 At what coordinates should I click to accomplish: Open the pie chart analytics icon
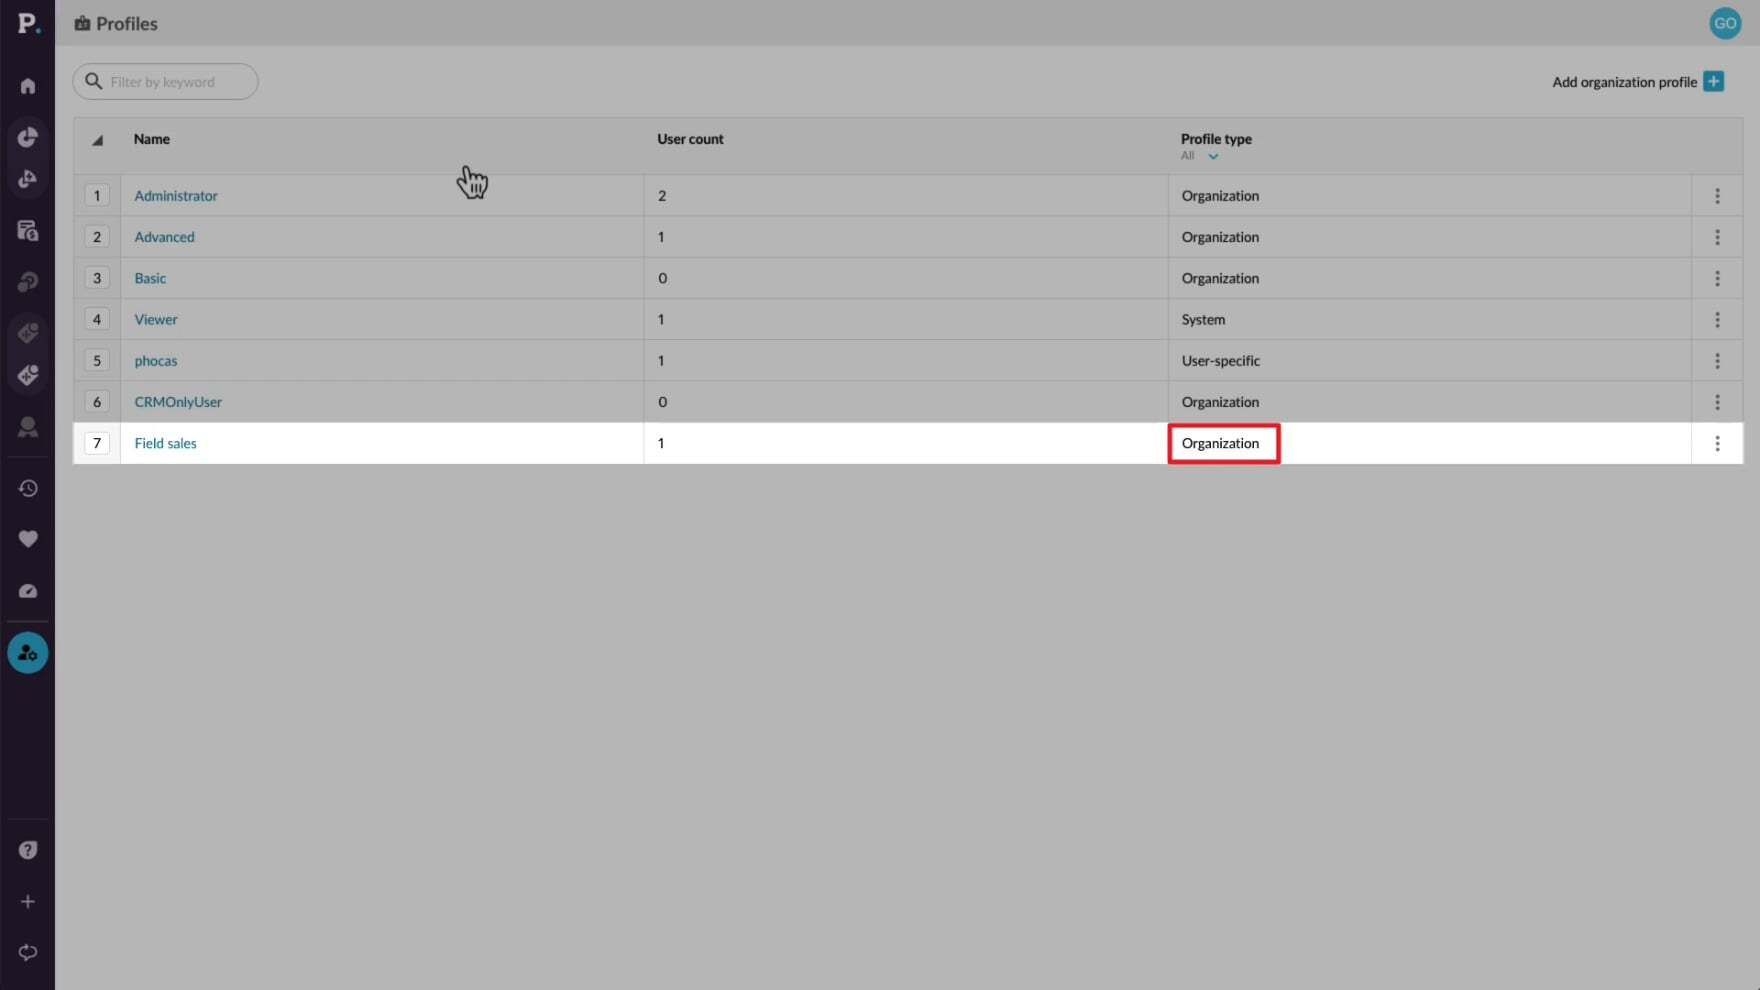[x=28, y=137]
